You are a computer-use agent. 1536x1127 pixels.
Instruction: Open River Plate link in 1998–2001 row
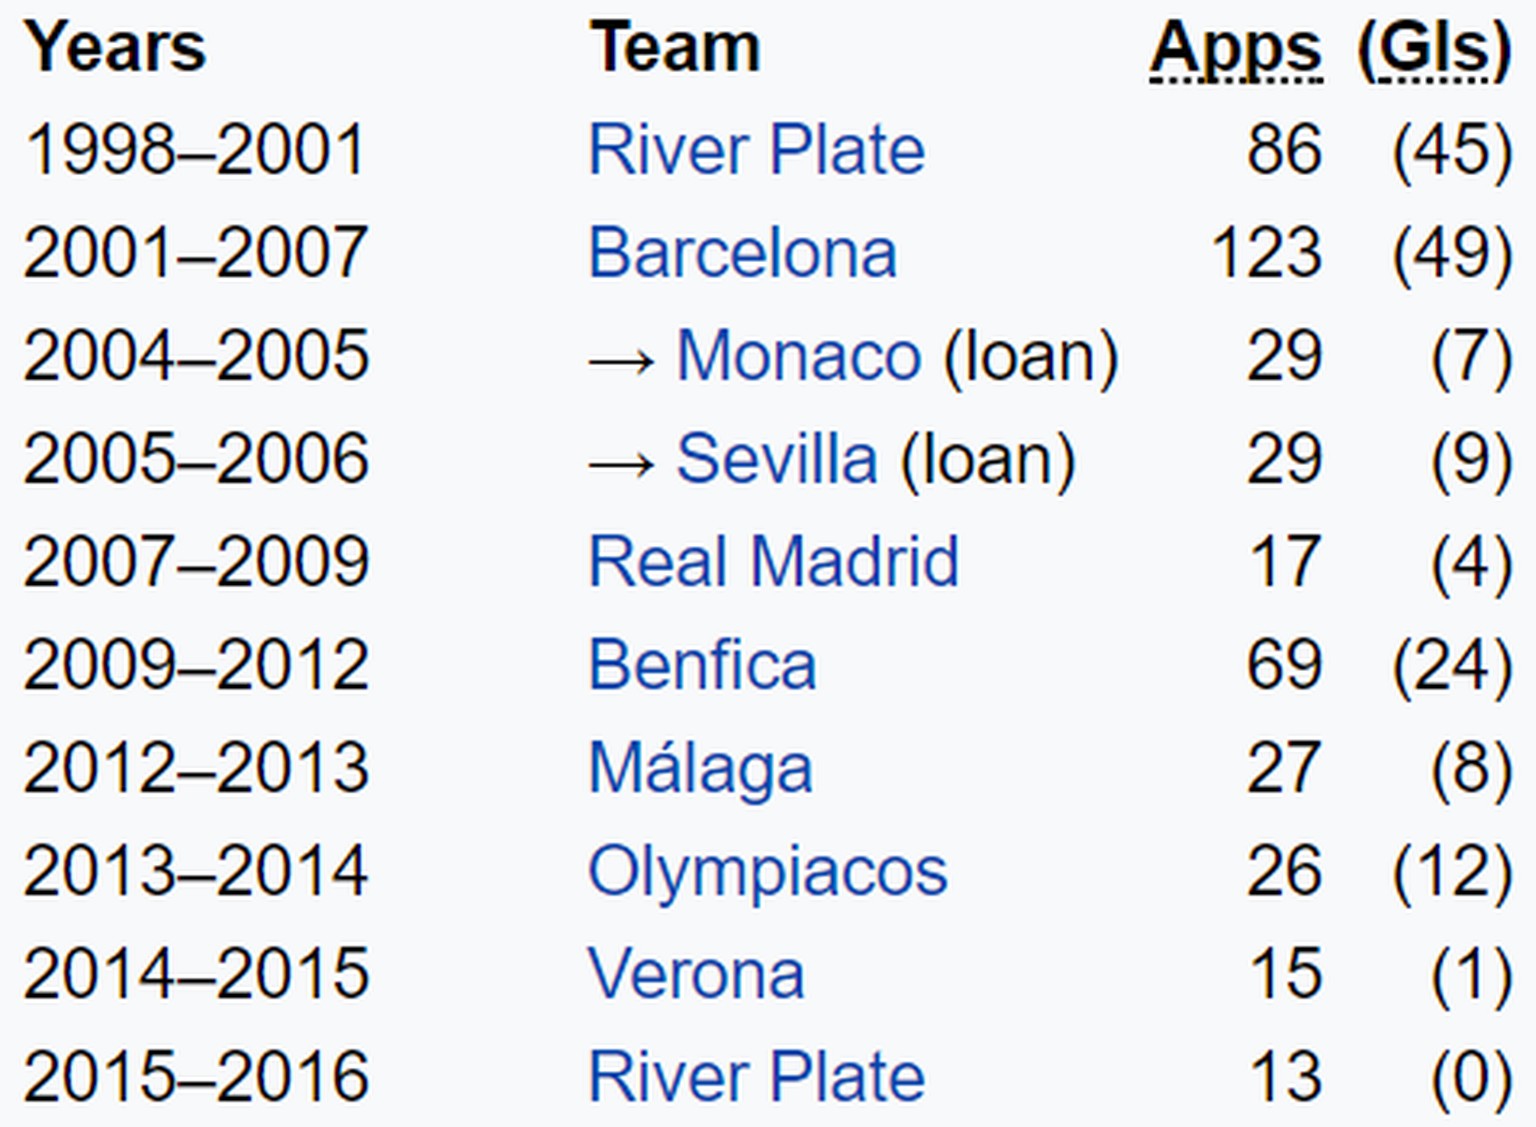coord(756,150)
